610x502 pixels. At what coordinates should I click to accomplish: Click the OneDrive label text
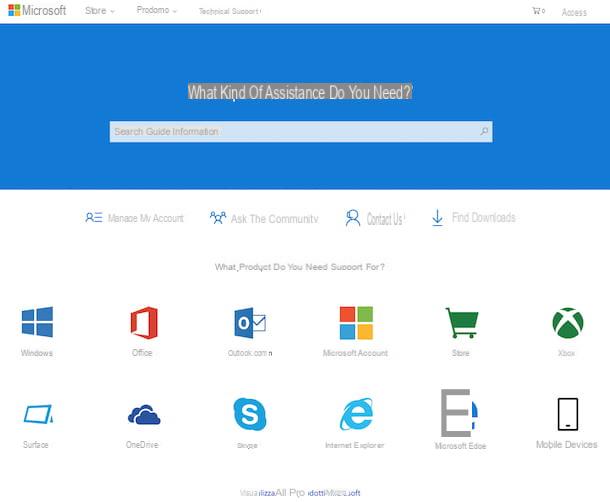[142, 444]
